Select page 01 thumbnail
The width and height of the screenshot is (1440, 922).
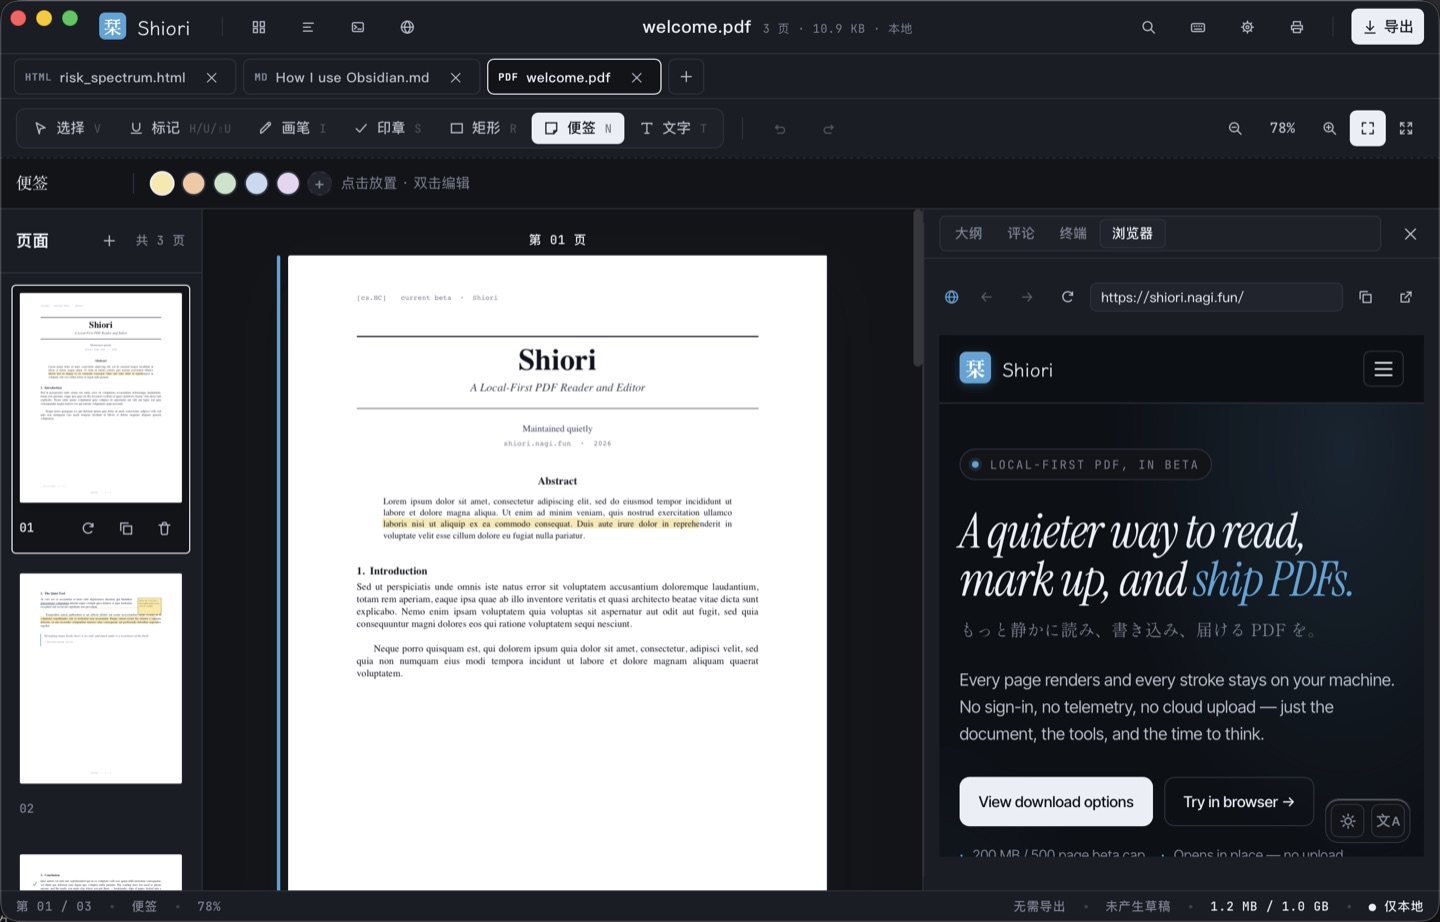[101, 397]
